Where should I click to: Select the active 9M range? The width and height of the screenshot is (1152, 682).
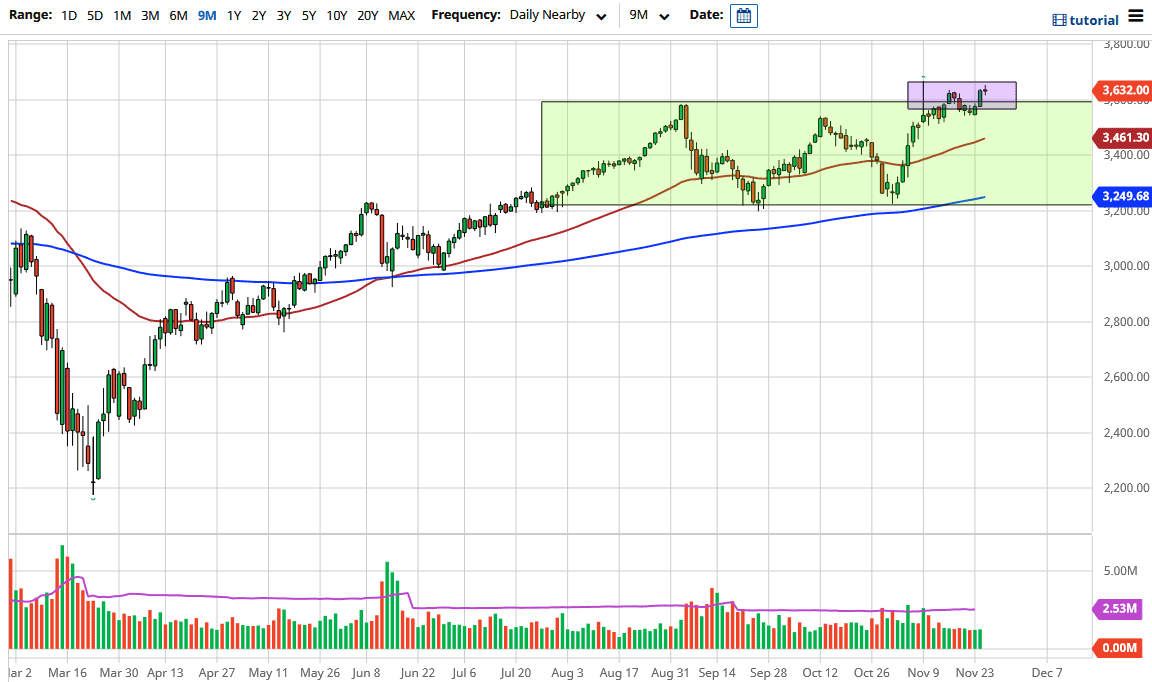(x=207, y=15)
